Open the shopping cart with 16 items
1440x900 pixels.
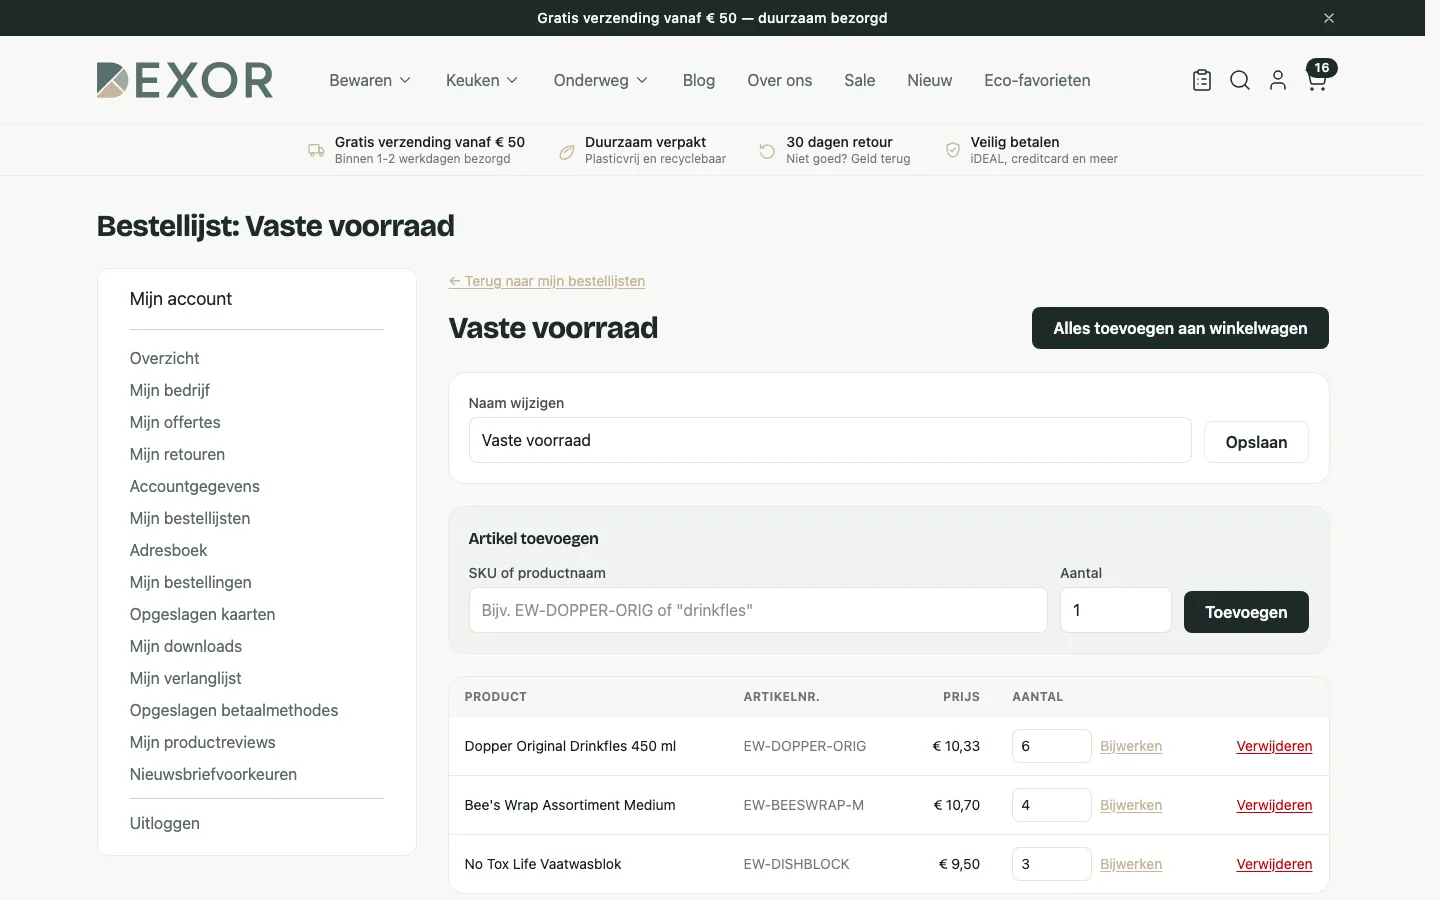click(1319, 76)
